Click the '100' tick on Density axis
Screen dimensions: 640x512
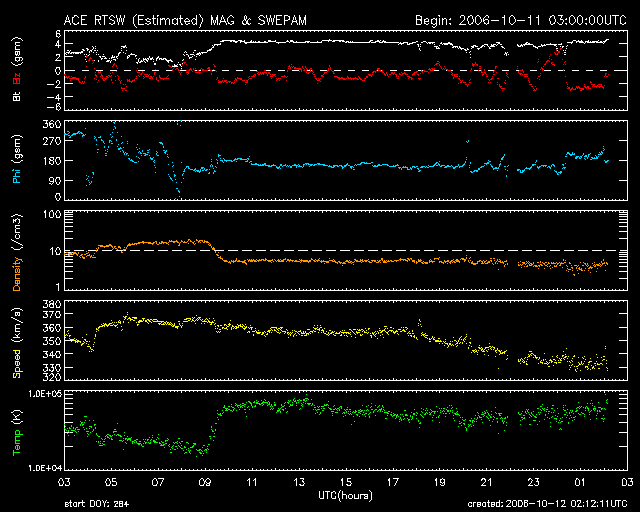[x=52, y=214]
